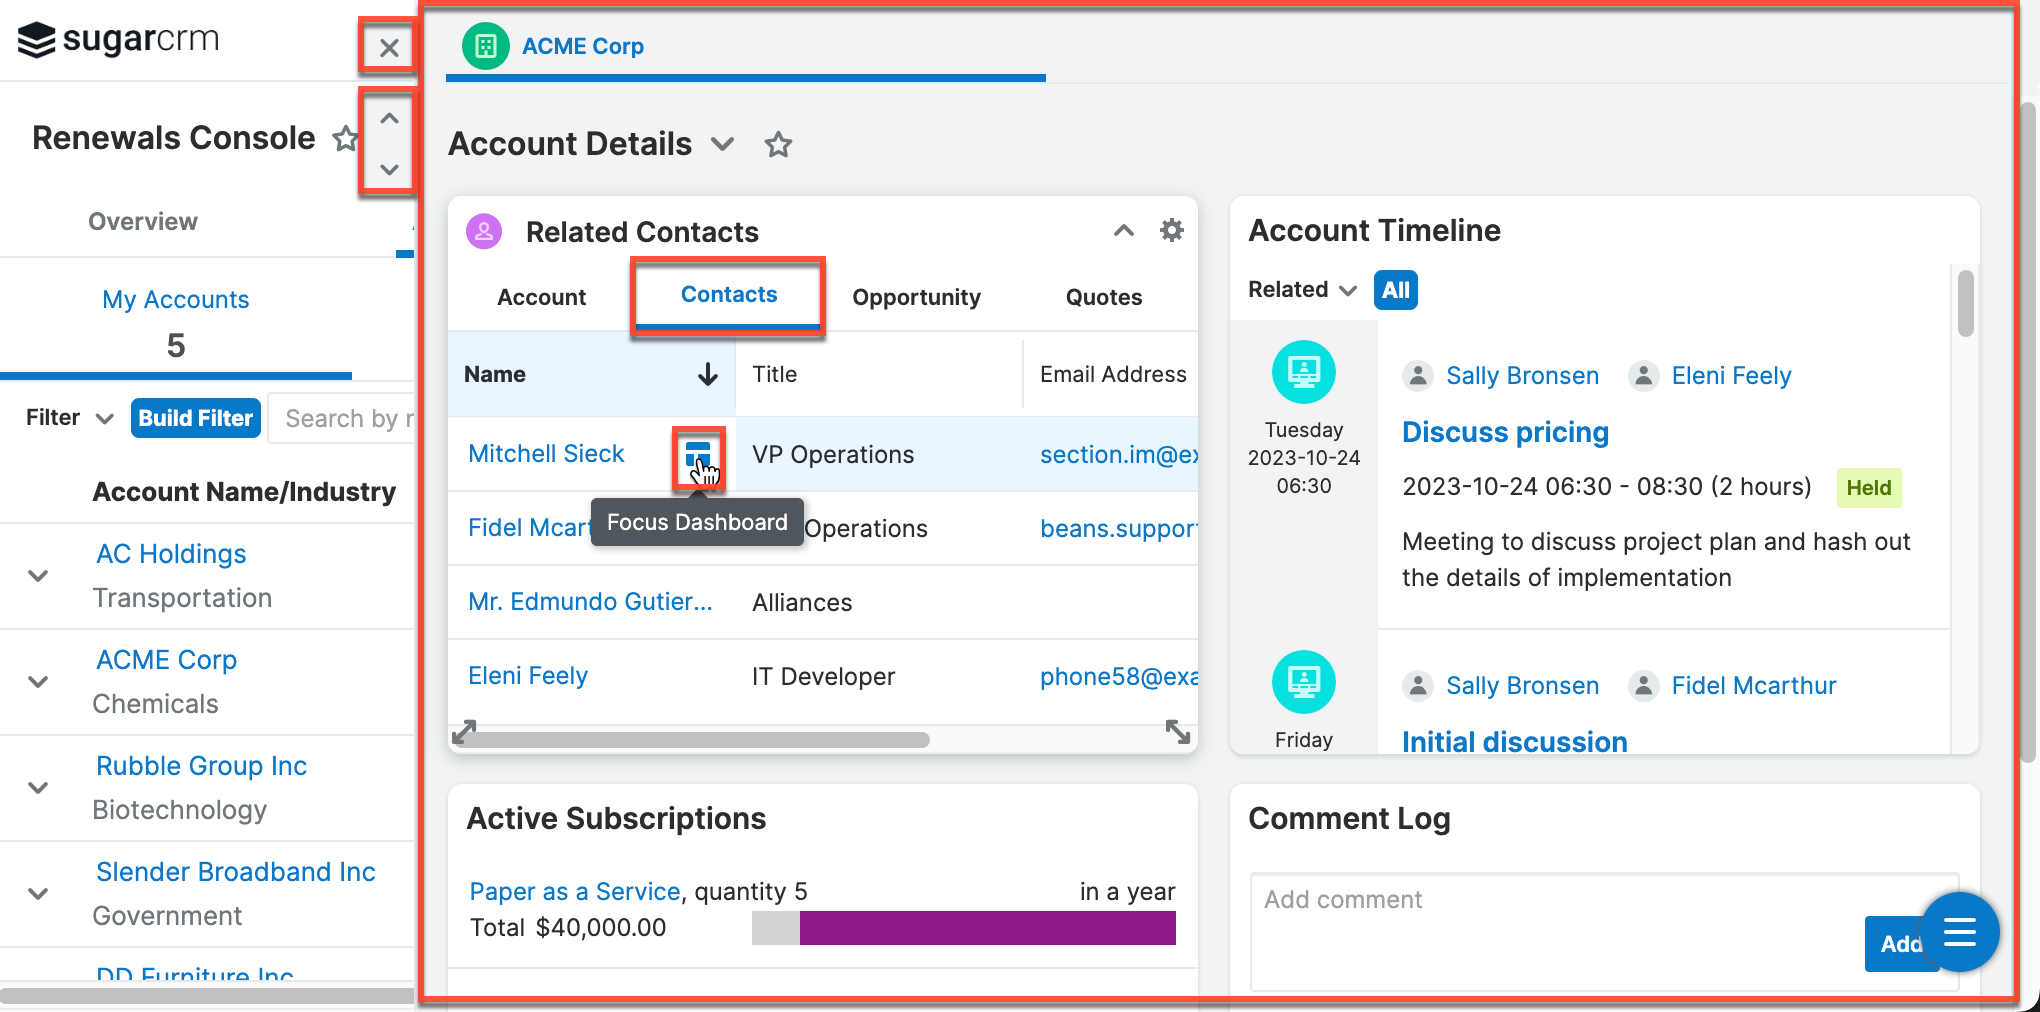Open Rubble Group Inc account

coord(201,766)
